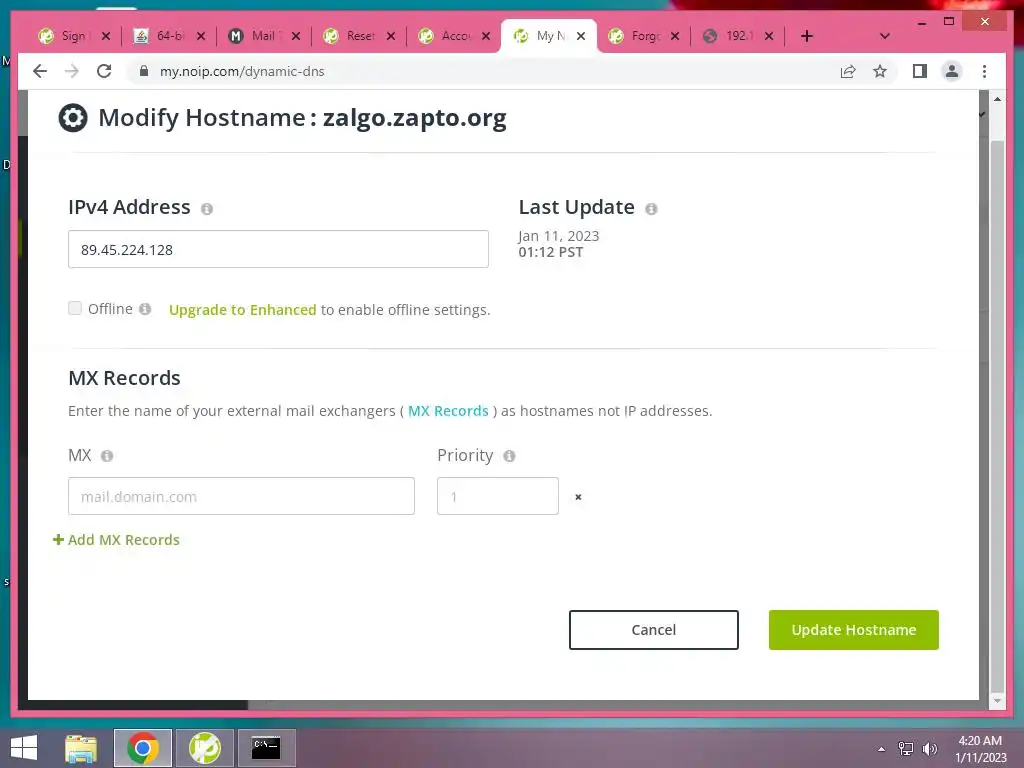The image size is (1024, 768).
Task: Click the page vertical scrollbar
Action: (x=997, y=416)
